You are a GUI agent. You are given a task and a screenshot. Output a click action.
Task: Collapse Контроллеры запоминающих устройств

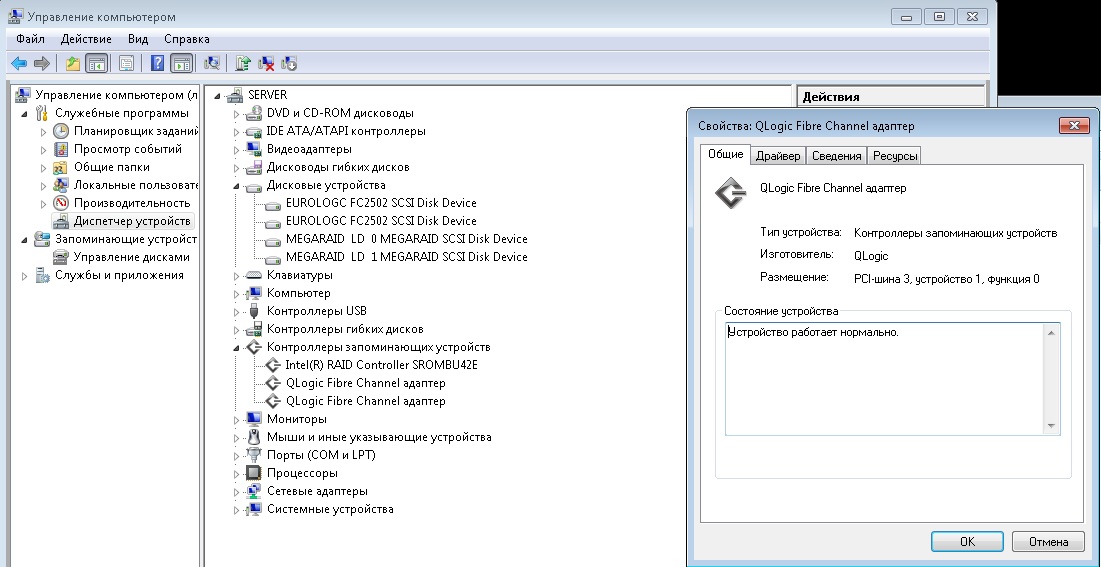click(237, 348)
